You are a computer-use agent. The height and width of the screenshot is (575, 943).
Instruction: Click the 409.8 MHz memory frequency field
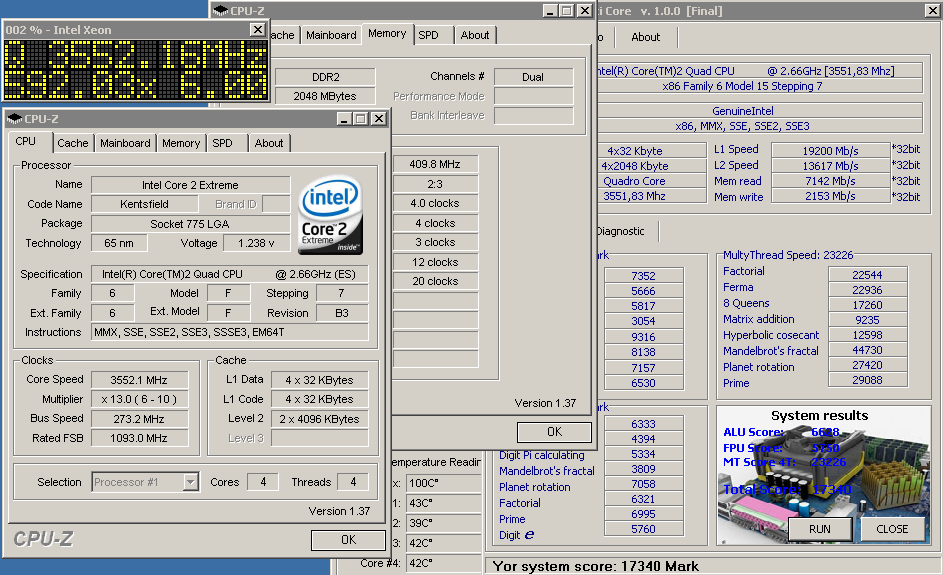click(435, 164)
